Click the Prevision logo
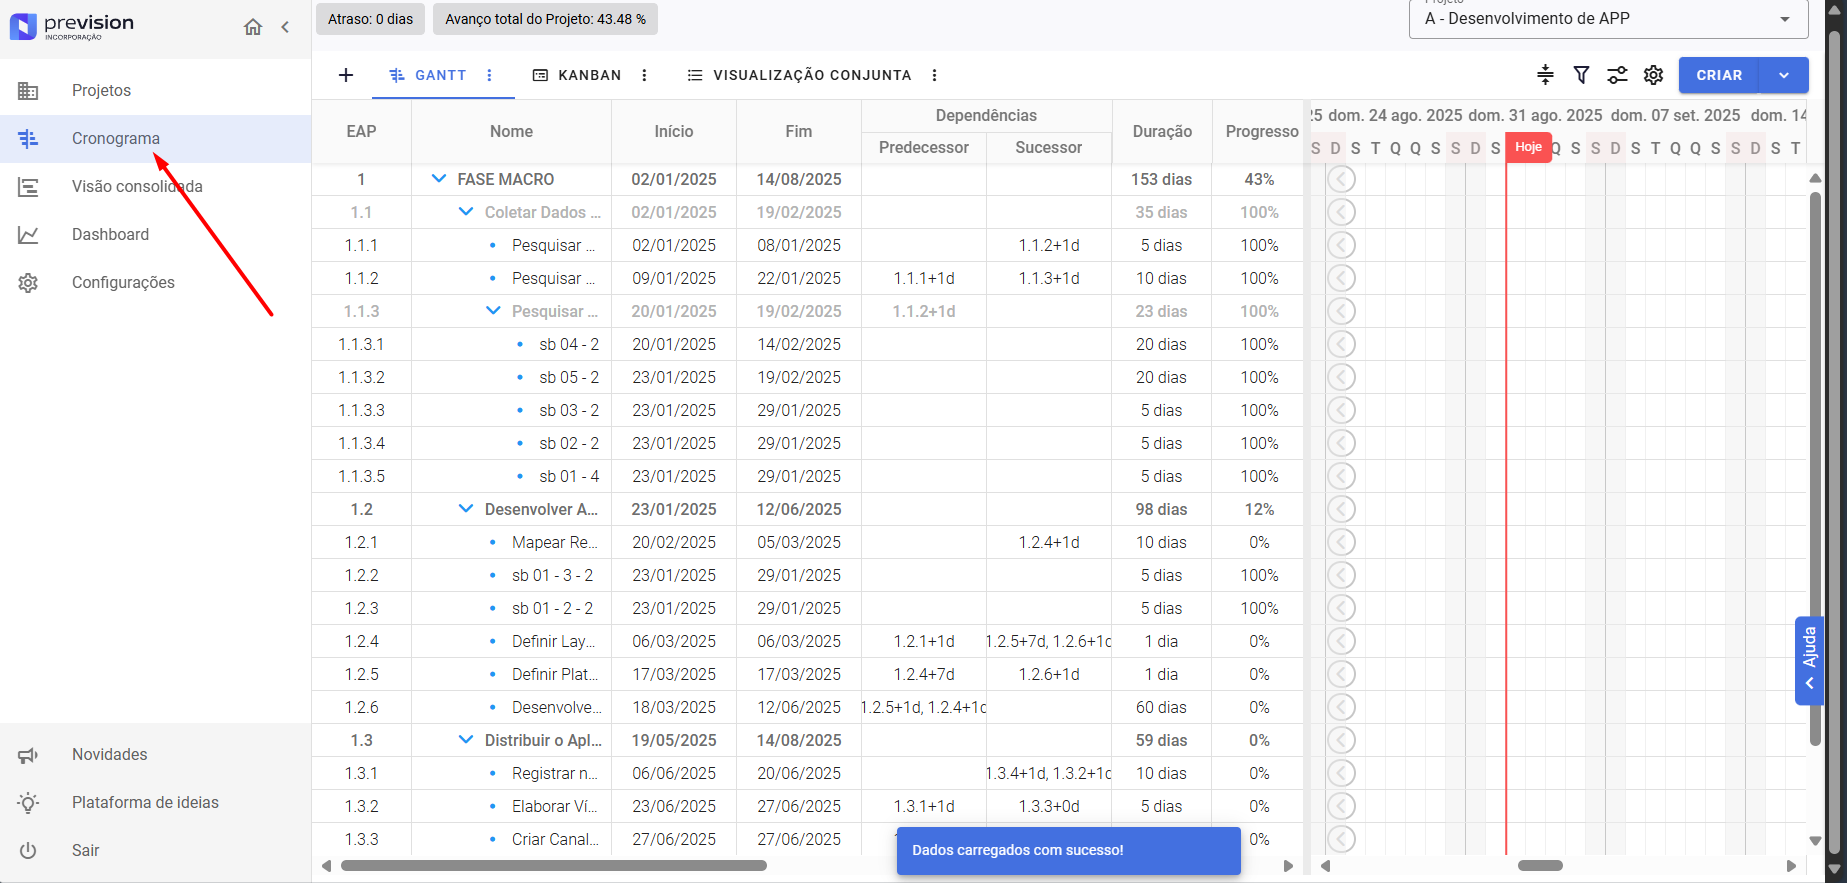The width and height of the screenshot is (1847, 883). point(71,26)
